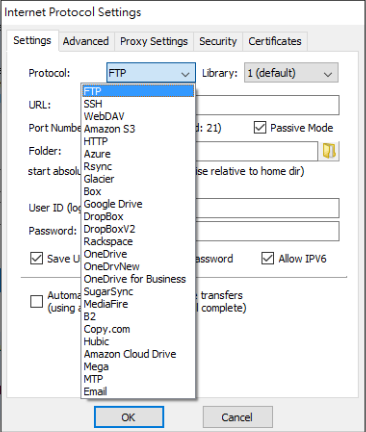Choose MediaFire protocol
366x432 pixels.
coord(138,304)
